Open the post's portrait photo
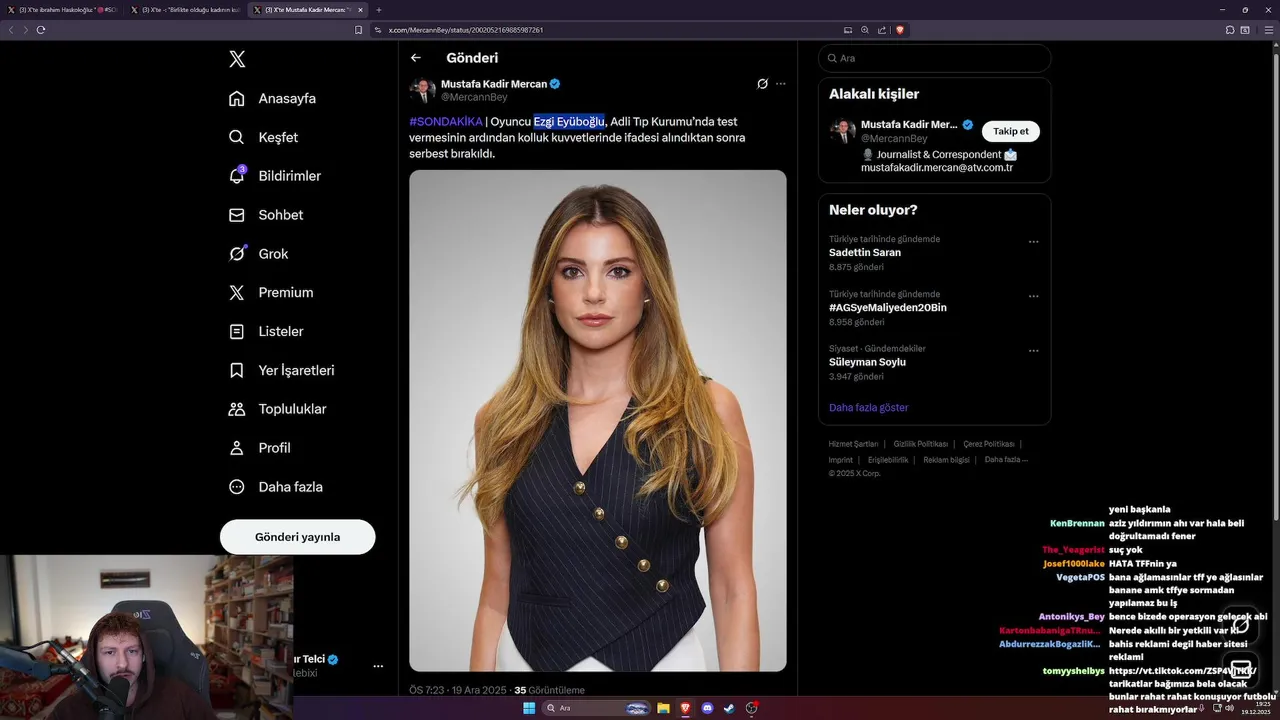Screen dimensions: 1280x720 pyautogui.click(x=598, y=421)
